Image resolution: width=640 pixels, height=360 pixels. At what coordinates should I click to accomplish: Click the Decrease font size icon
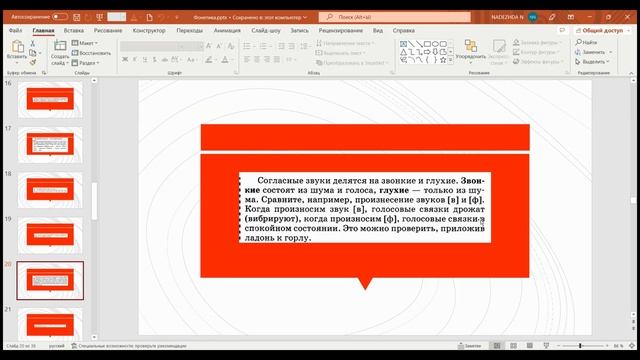[x=220, y=46]
